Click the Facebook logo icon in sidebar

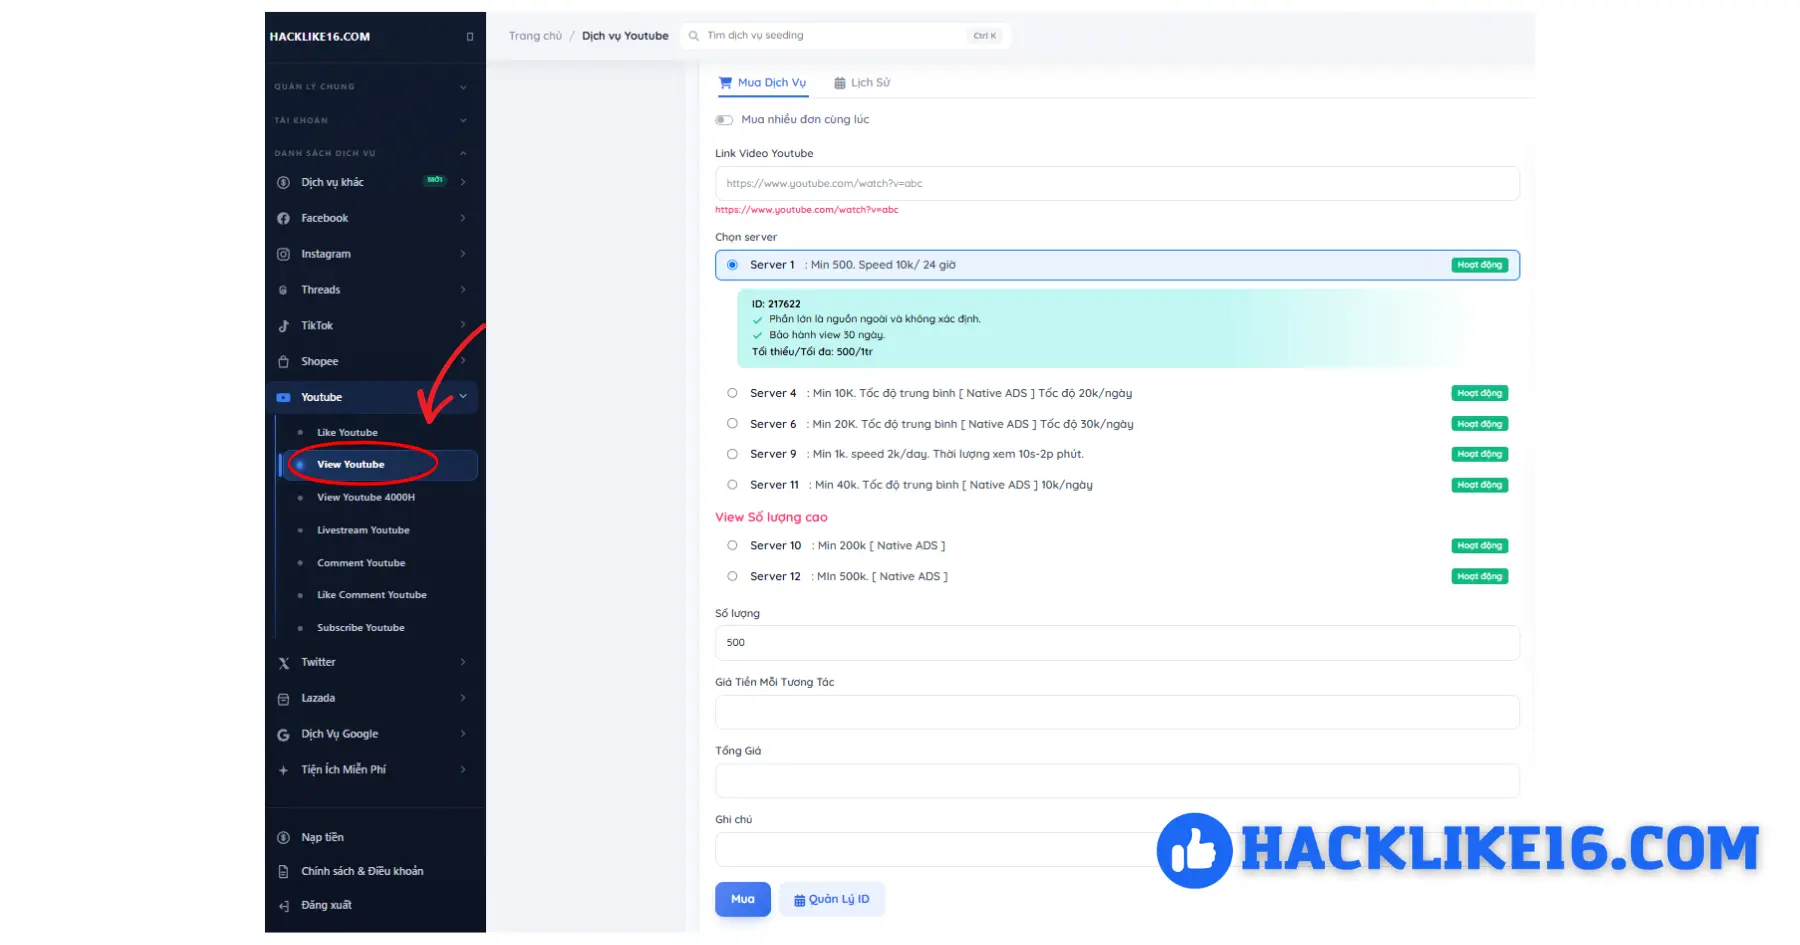283,218
